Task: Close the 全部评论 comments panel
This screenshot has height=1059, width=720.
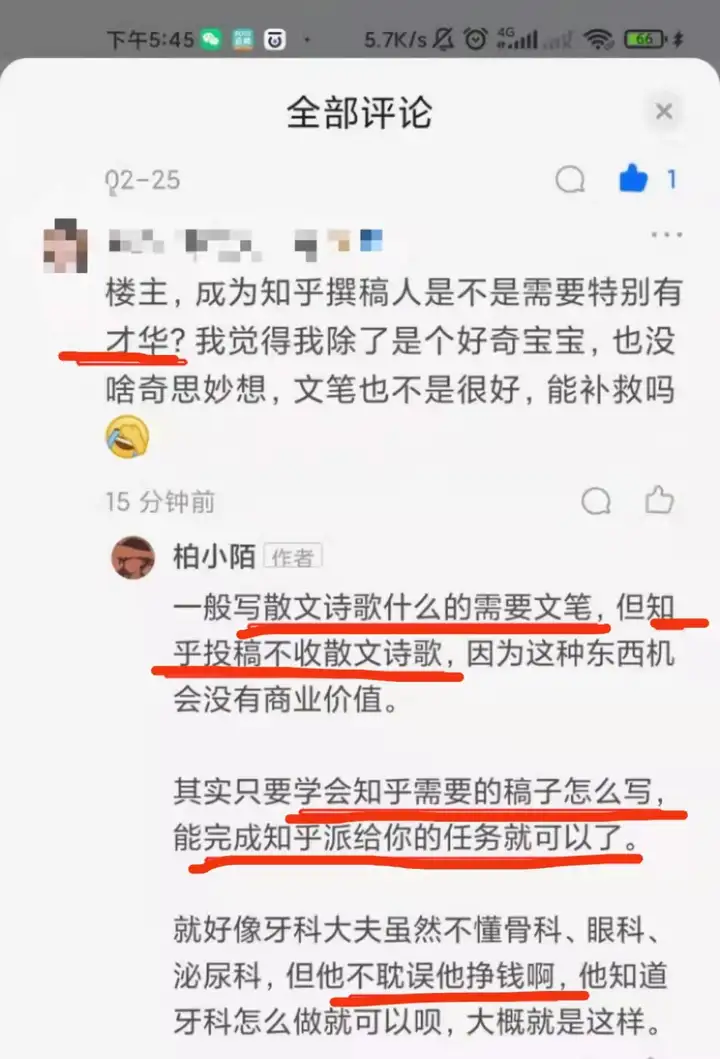Action: [664, 111]
